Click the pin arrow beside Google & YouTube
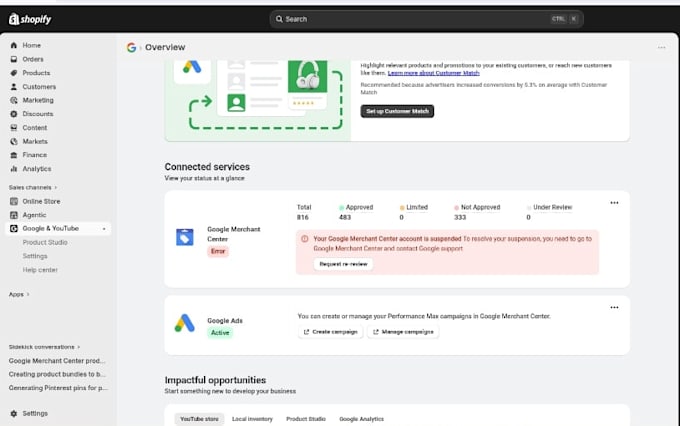 pyautogui.click(x=104, y=229)
